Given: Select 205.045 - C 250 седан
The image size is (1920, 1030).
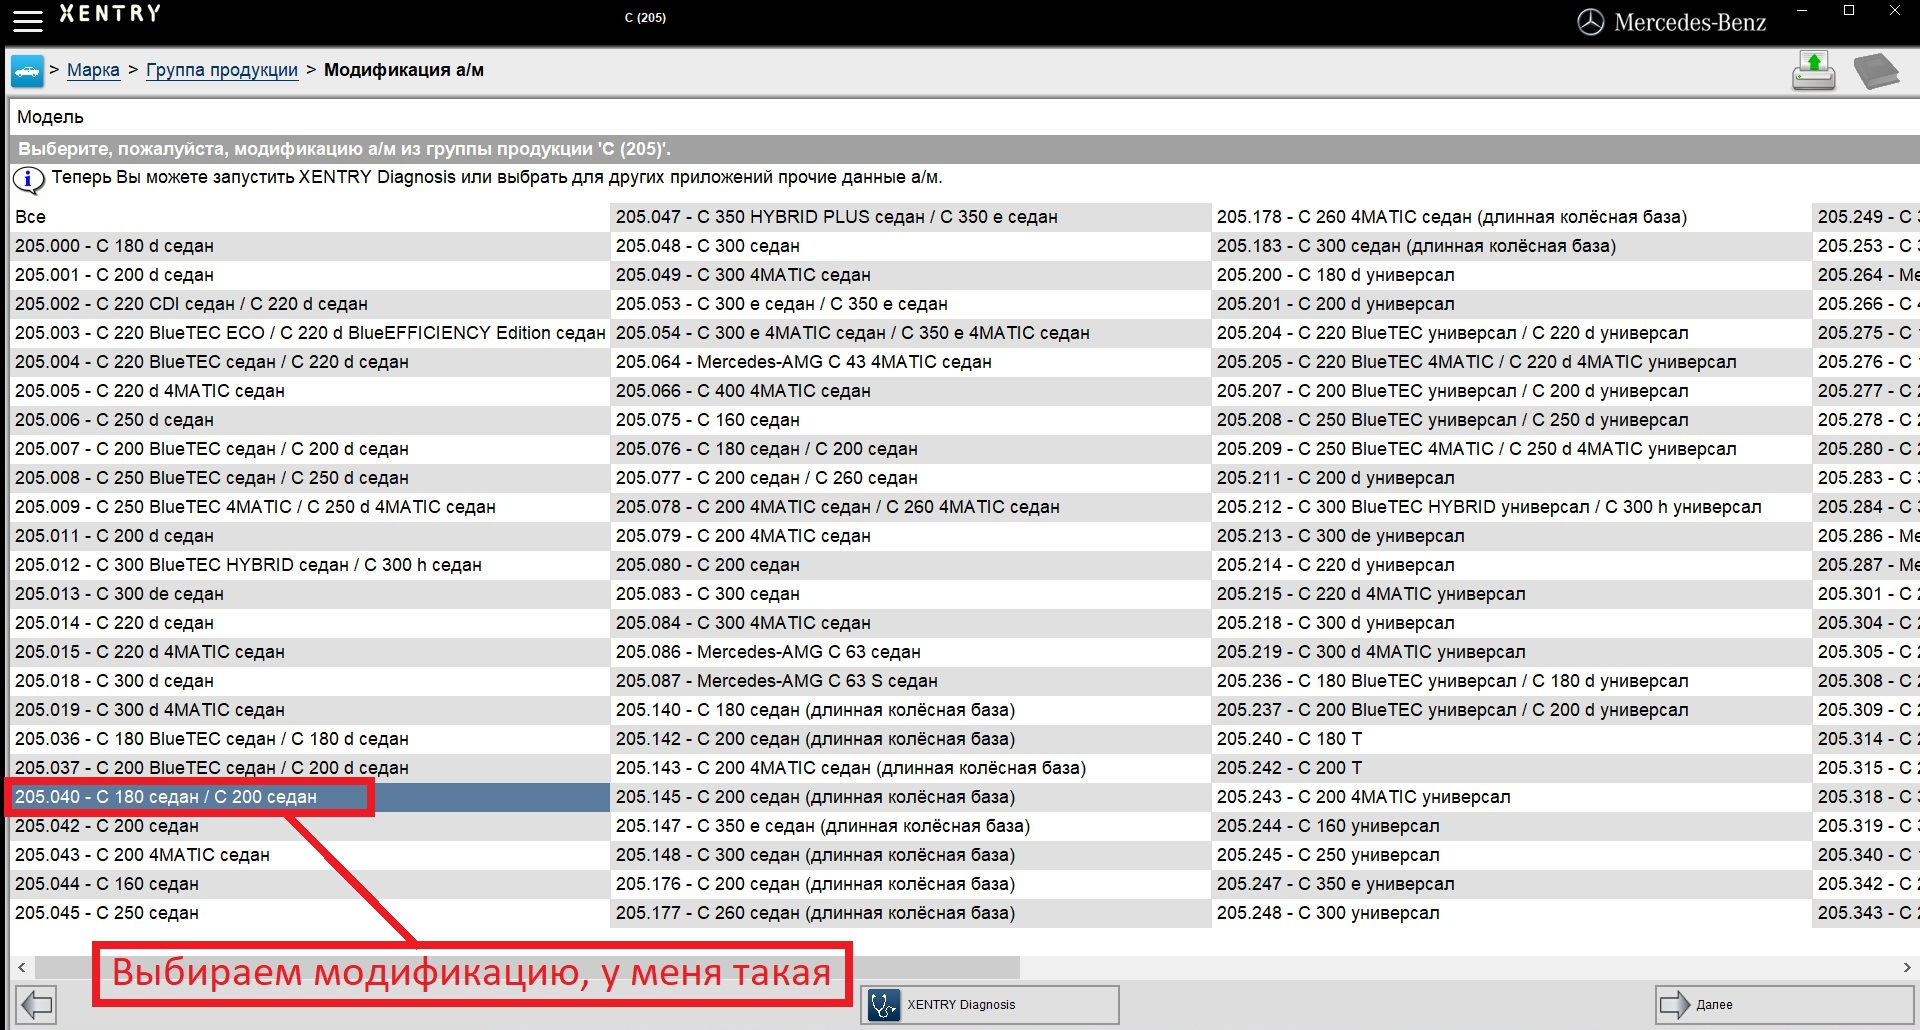Looking at the screenshot, I should (x=310, y=913).
